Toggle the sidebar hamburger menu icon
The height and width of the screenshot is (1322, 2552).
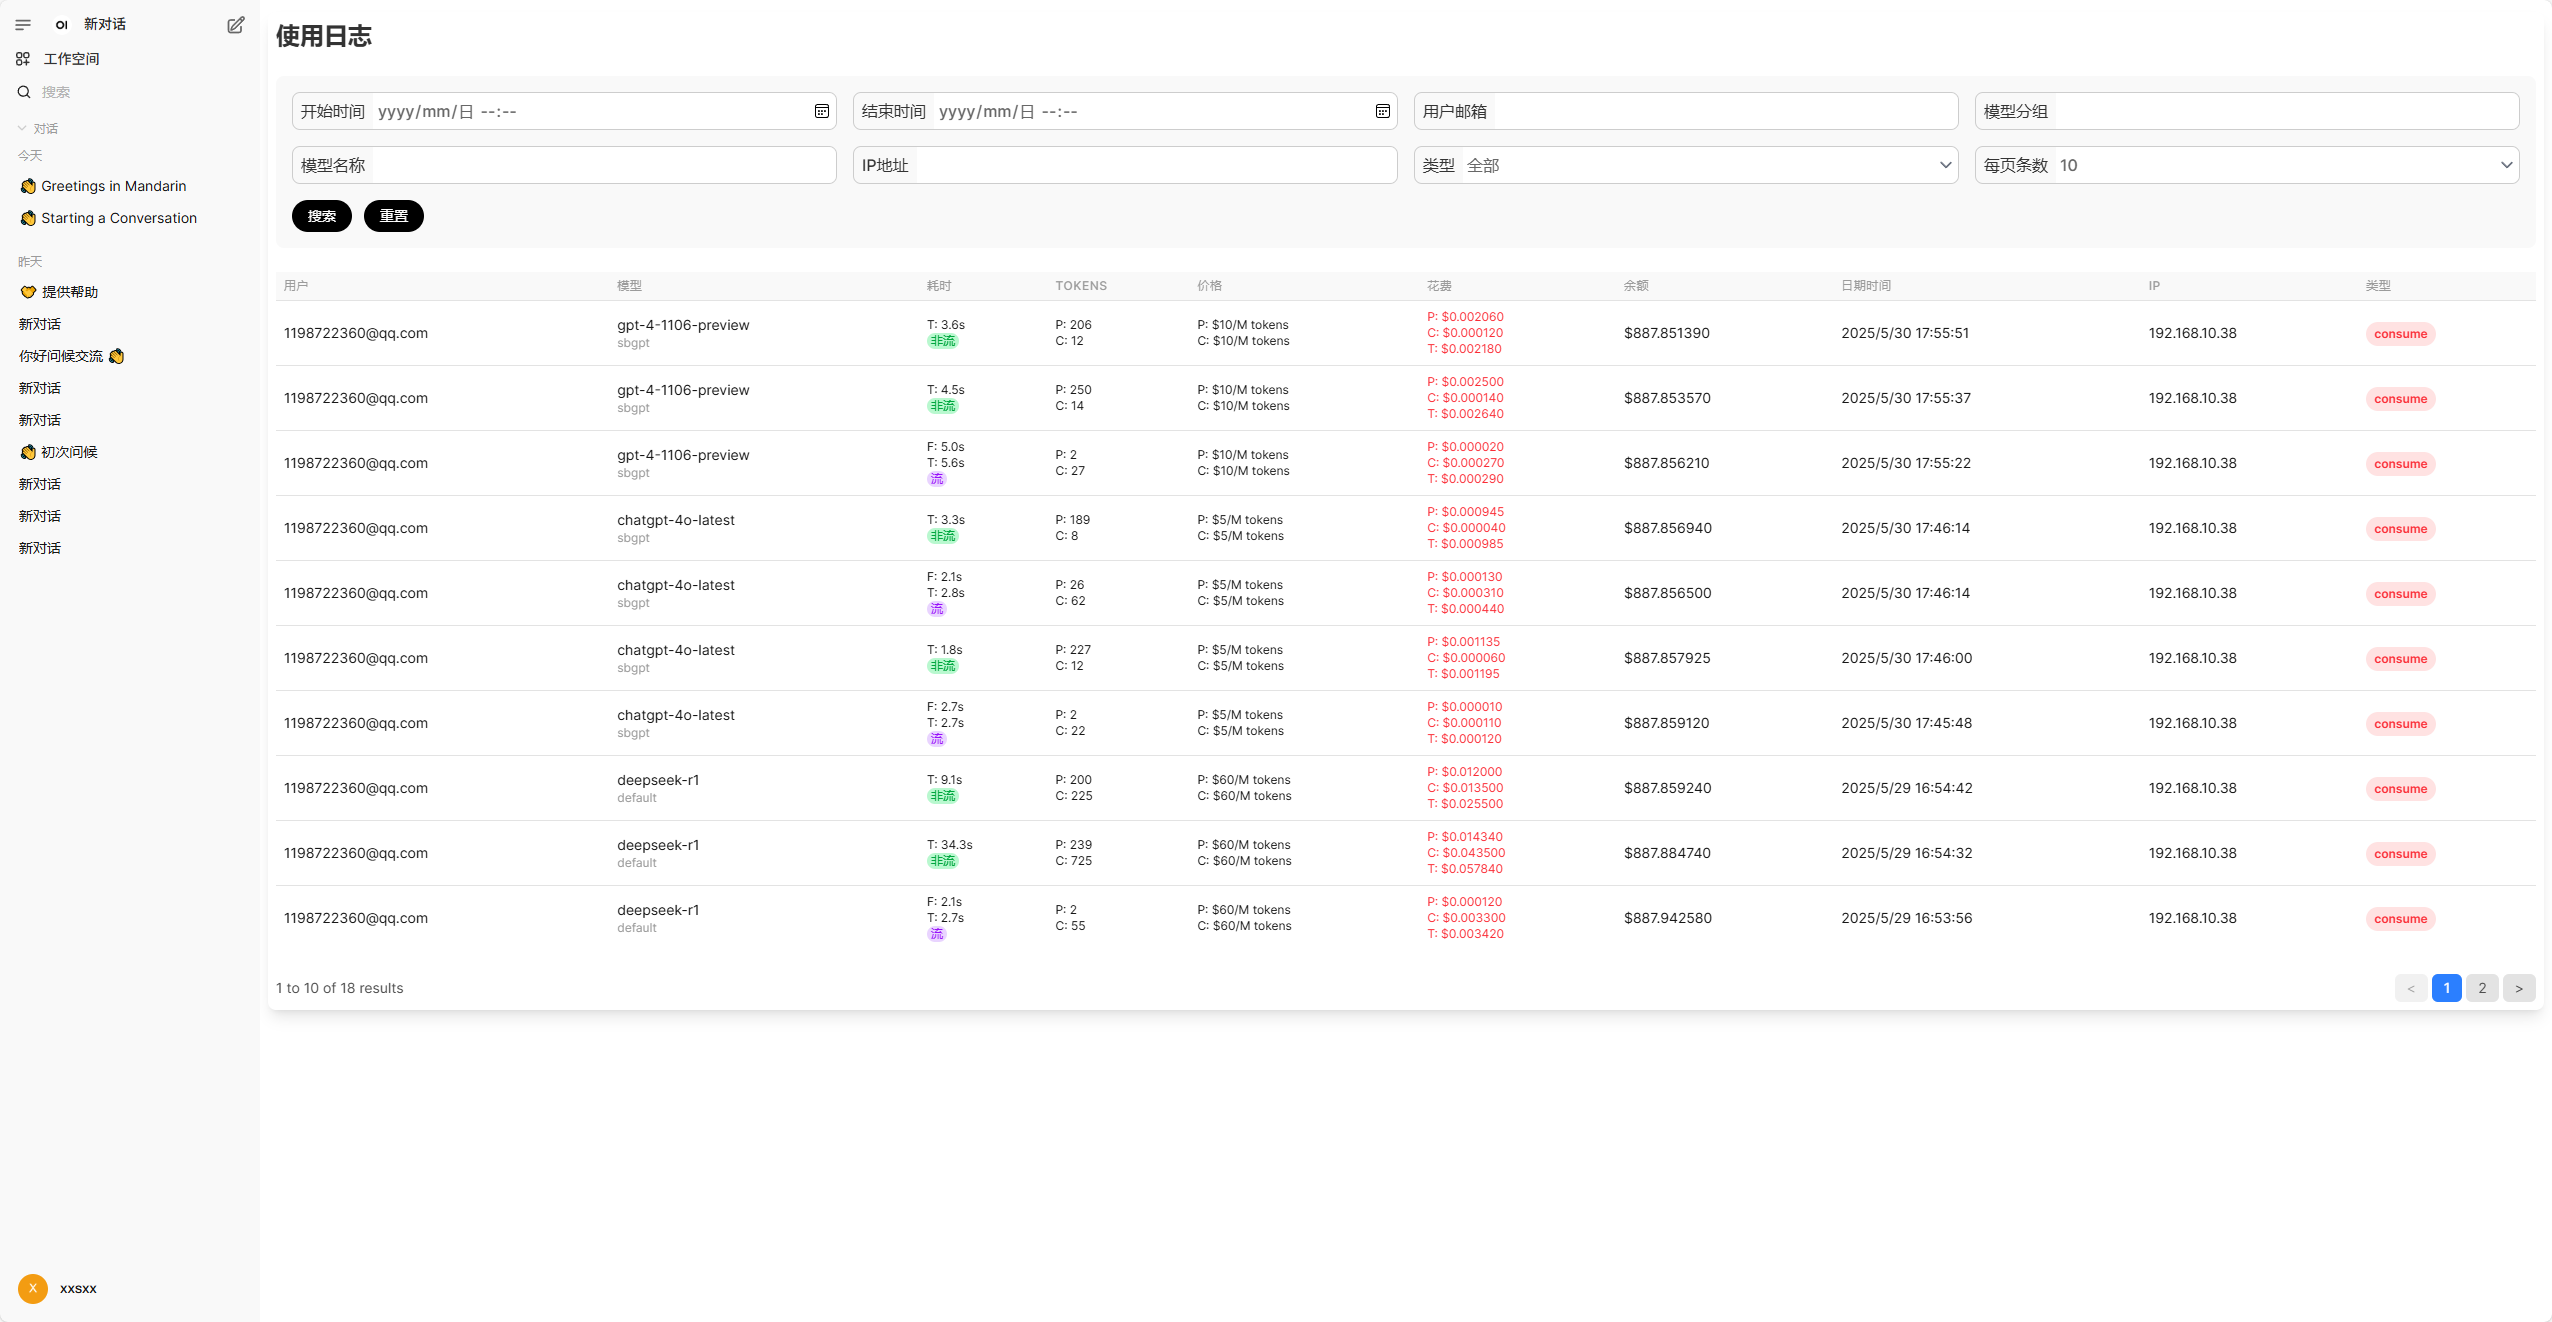[23, 25]
